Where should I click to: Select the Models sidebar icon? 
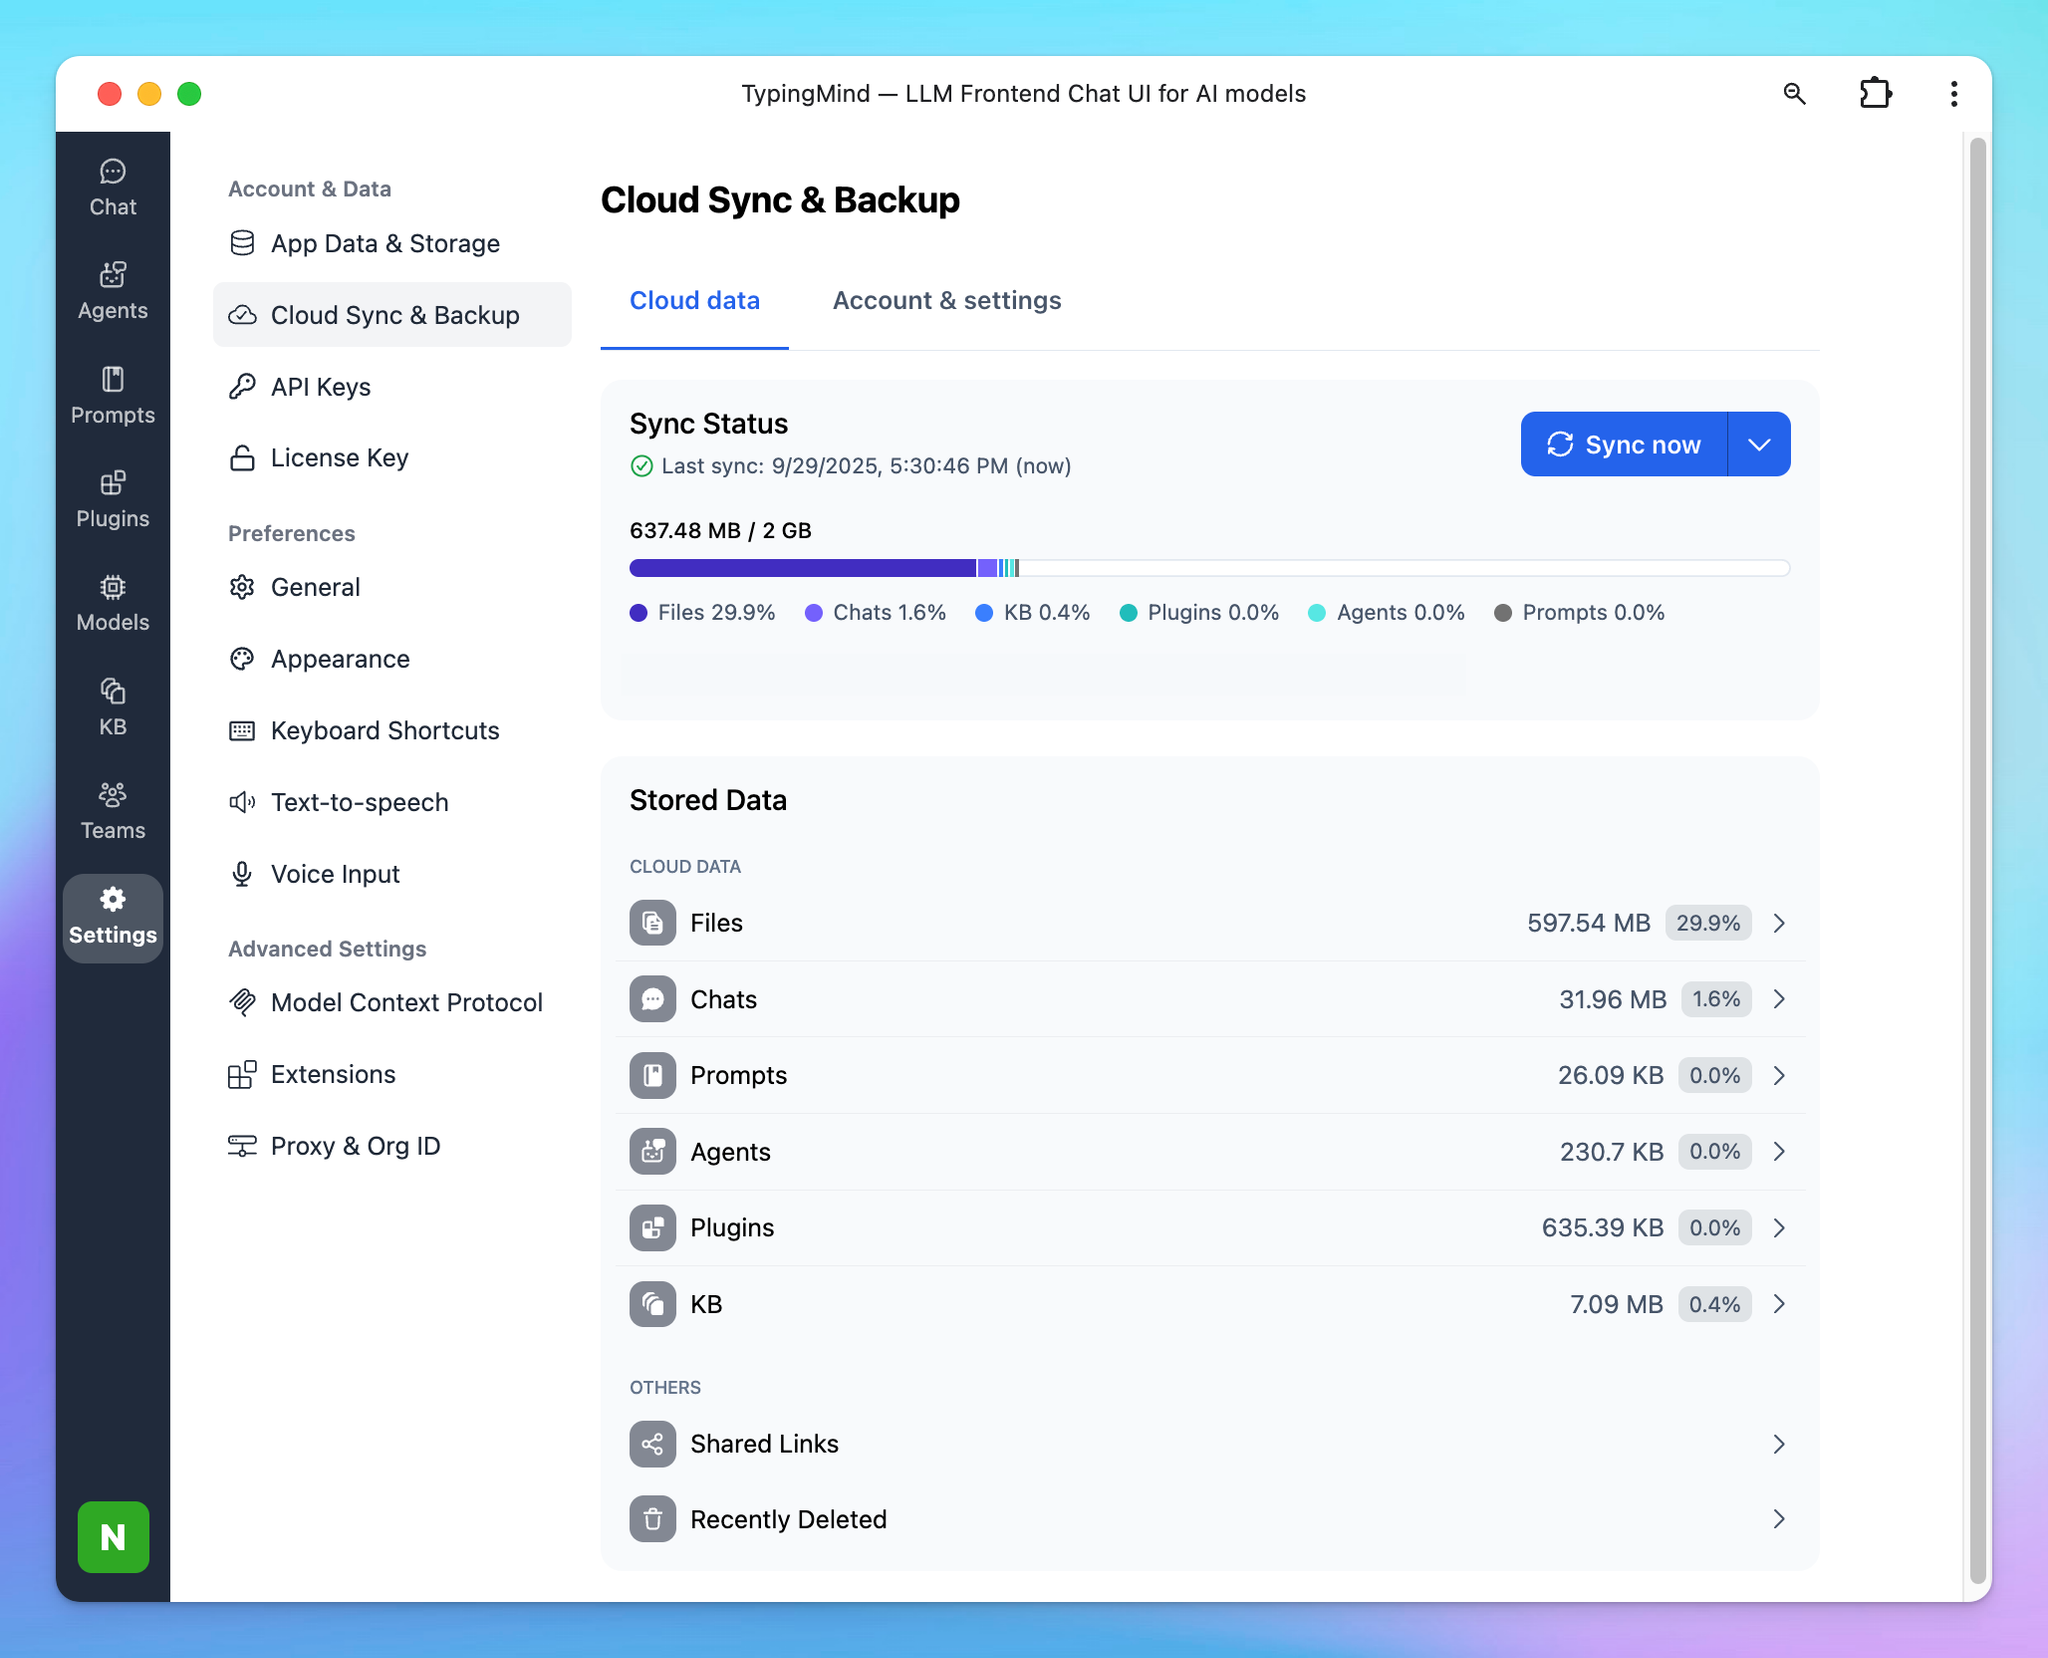pos(112,601)
